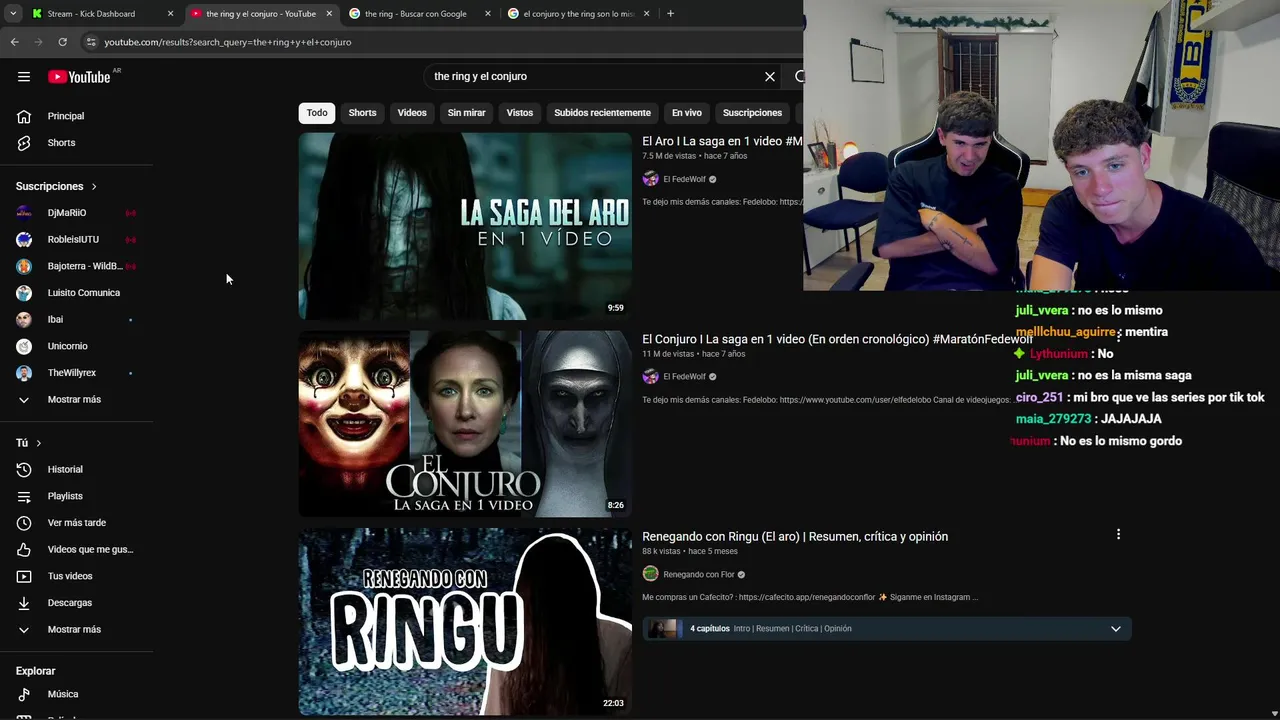Select the Sin mirar filter chip

click(x=466, y=113)
